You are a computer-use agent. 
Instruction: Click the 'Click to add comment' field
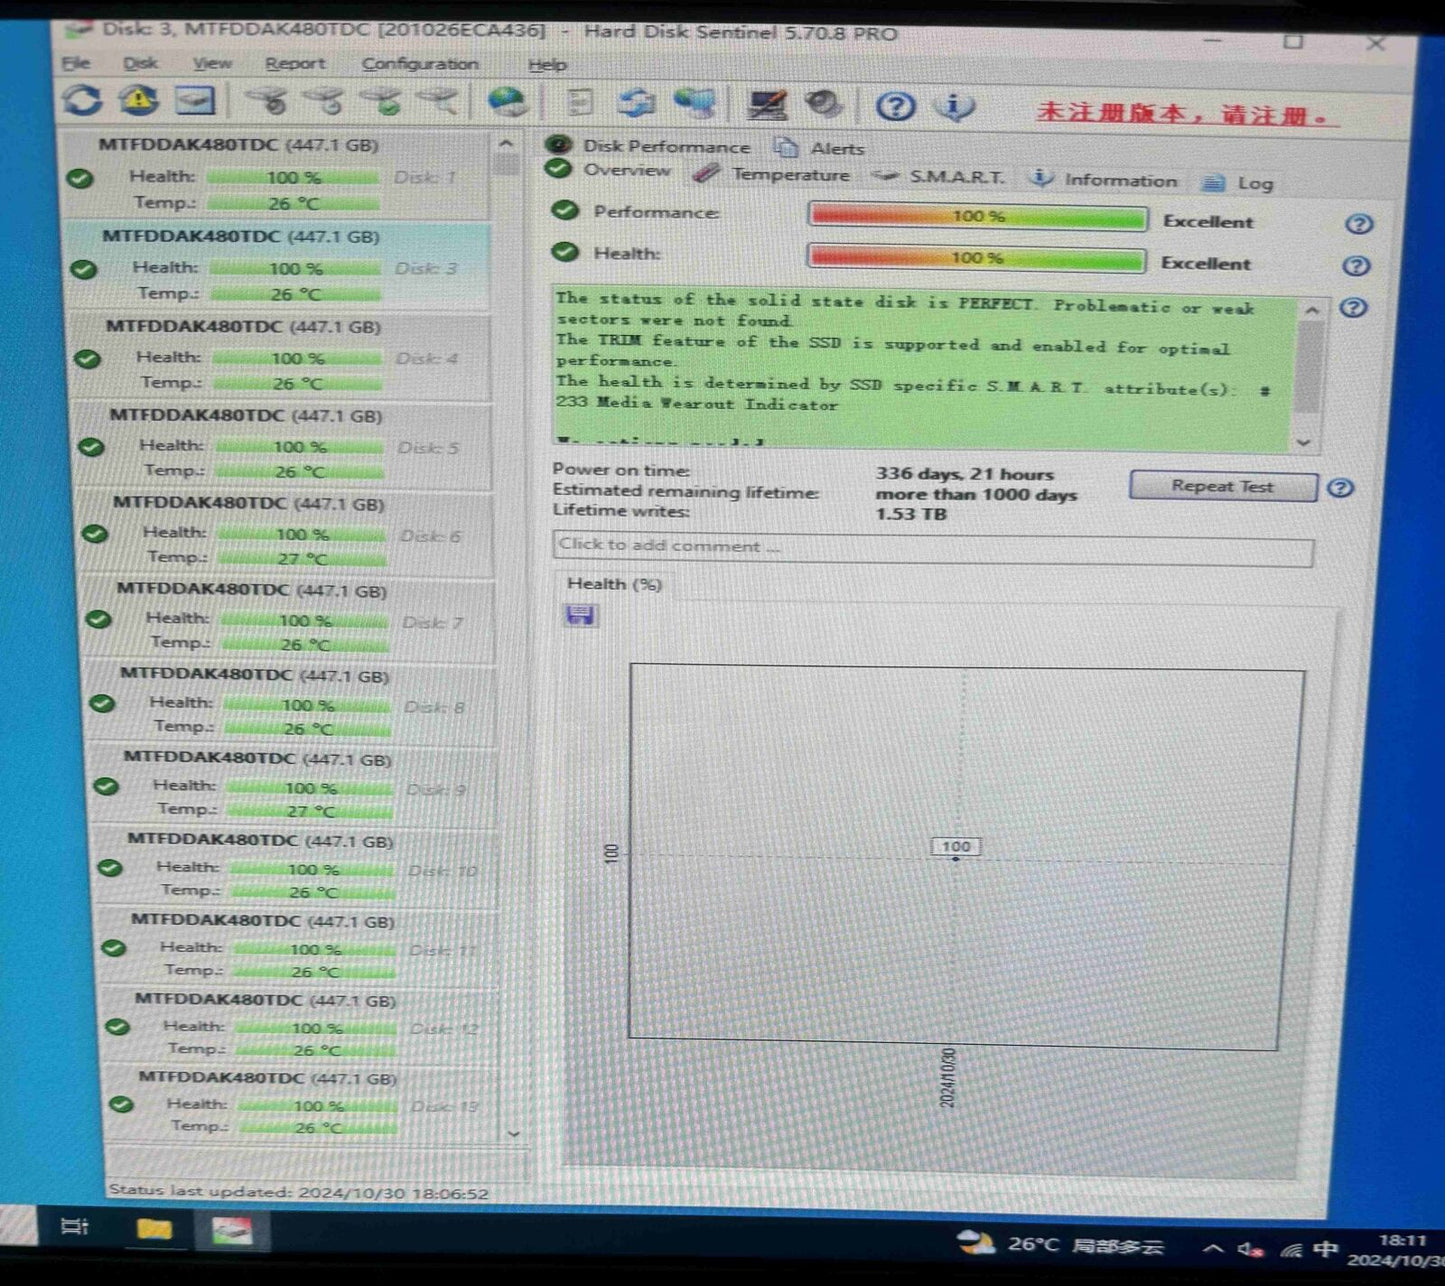[x=932, y=548]
